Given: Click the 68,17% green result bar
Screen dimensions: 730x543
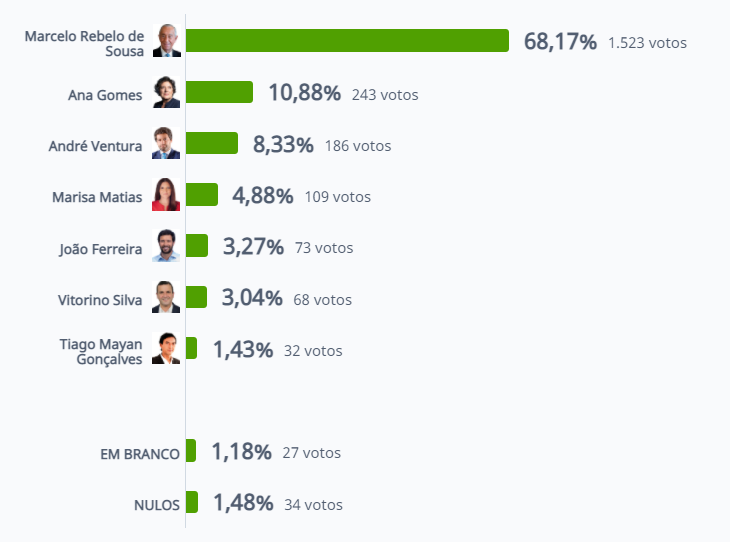Looking at the screenshot, I should 347,41.
